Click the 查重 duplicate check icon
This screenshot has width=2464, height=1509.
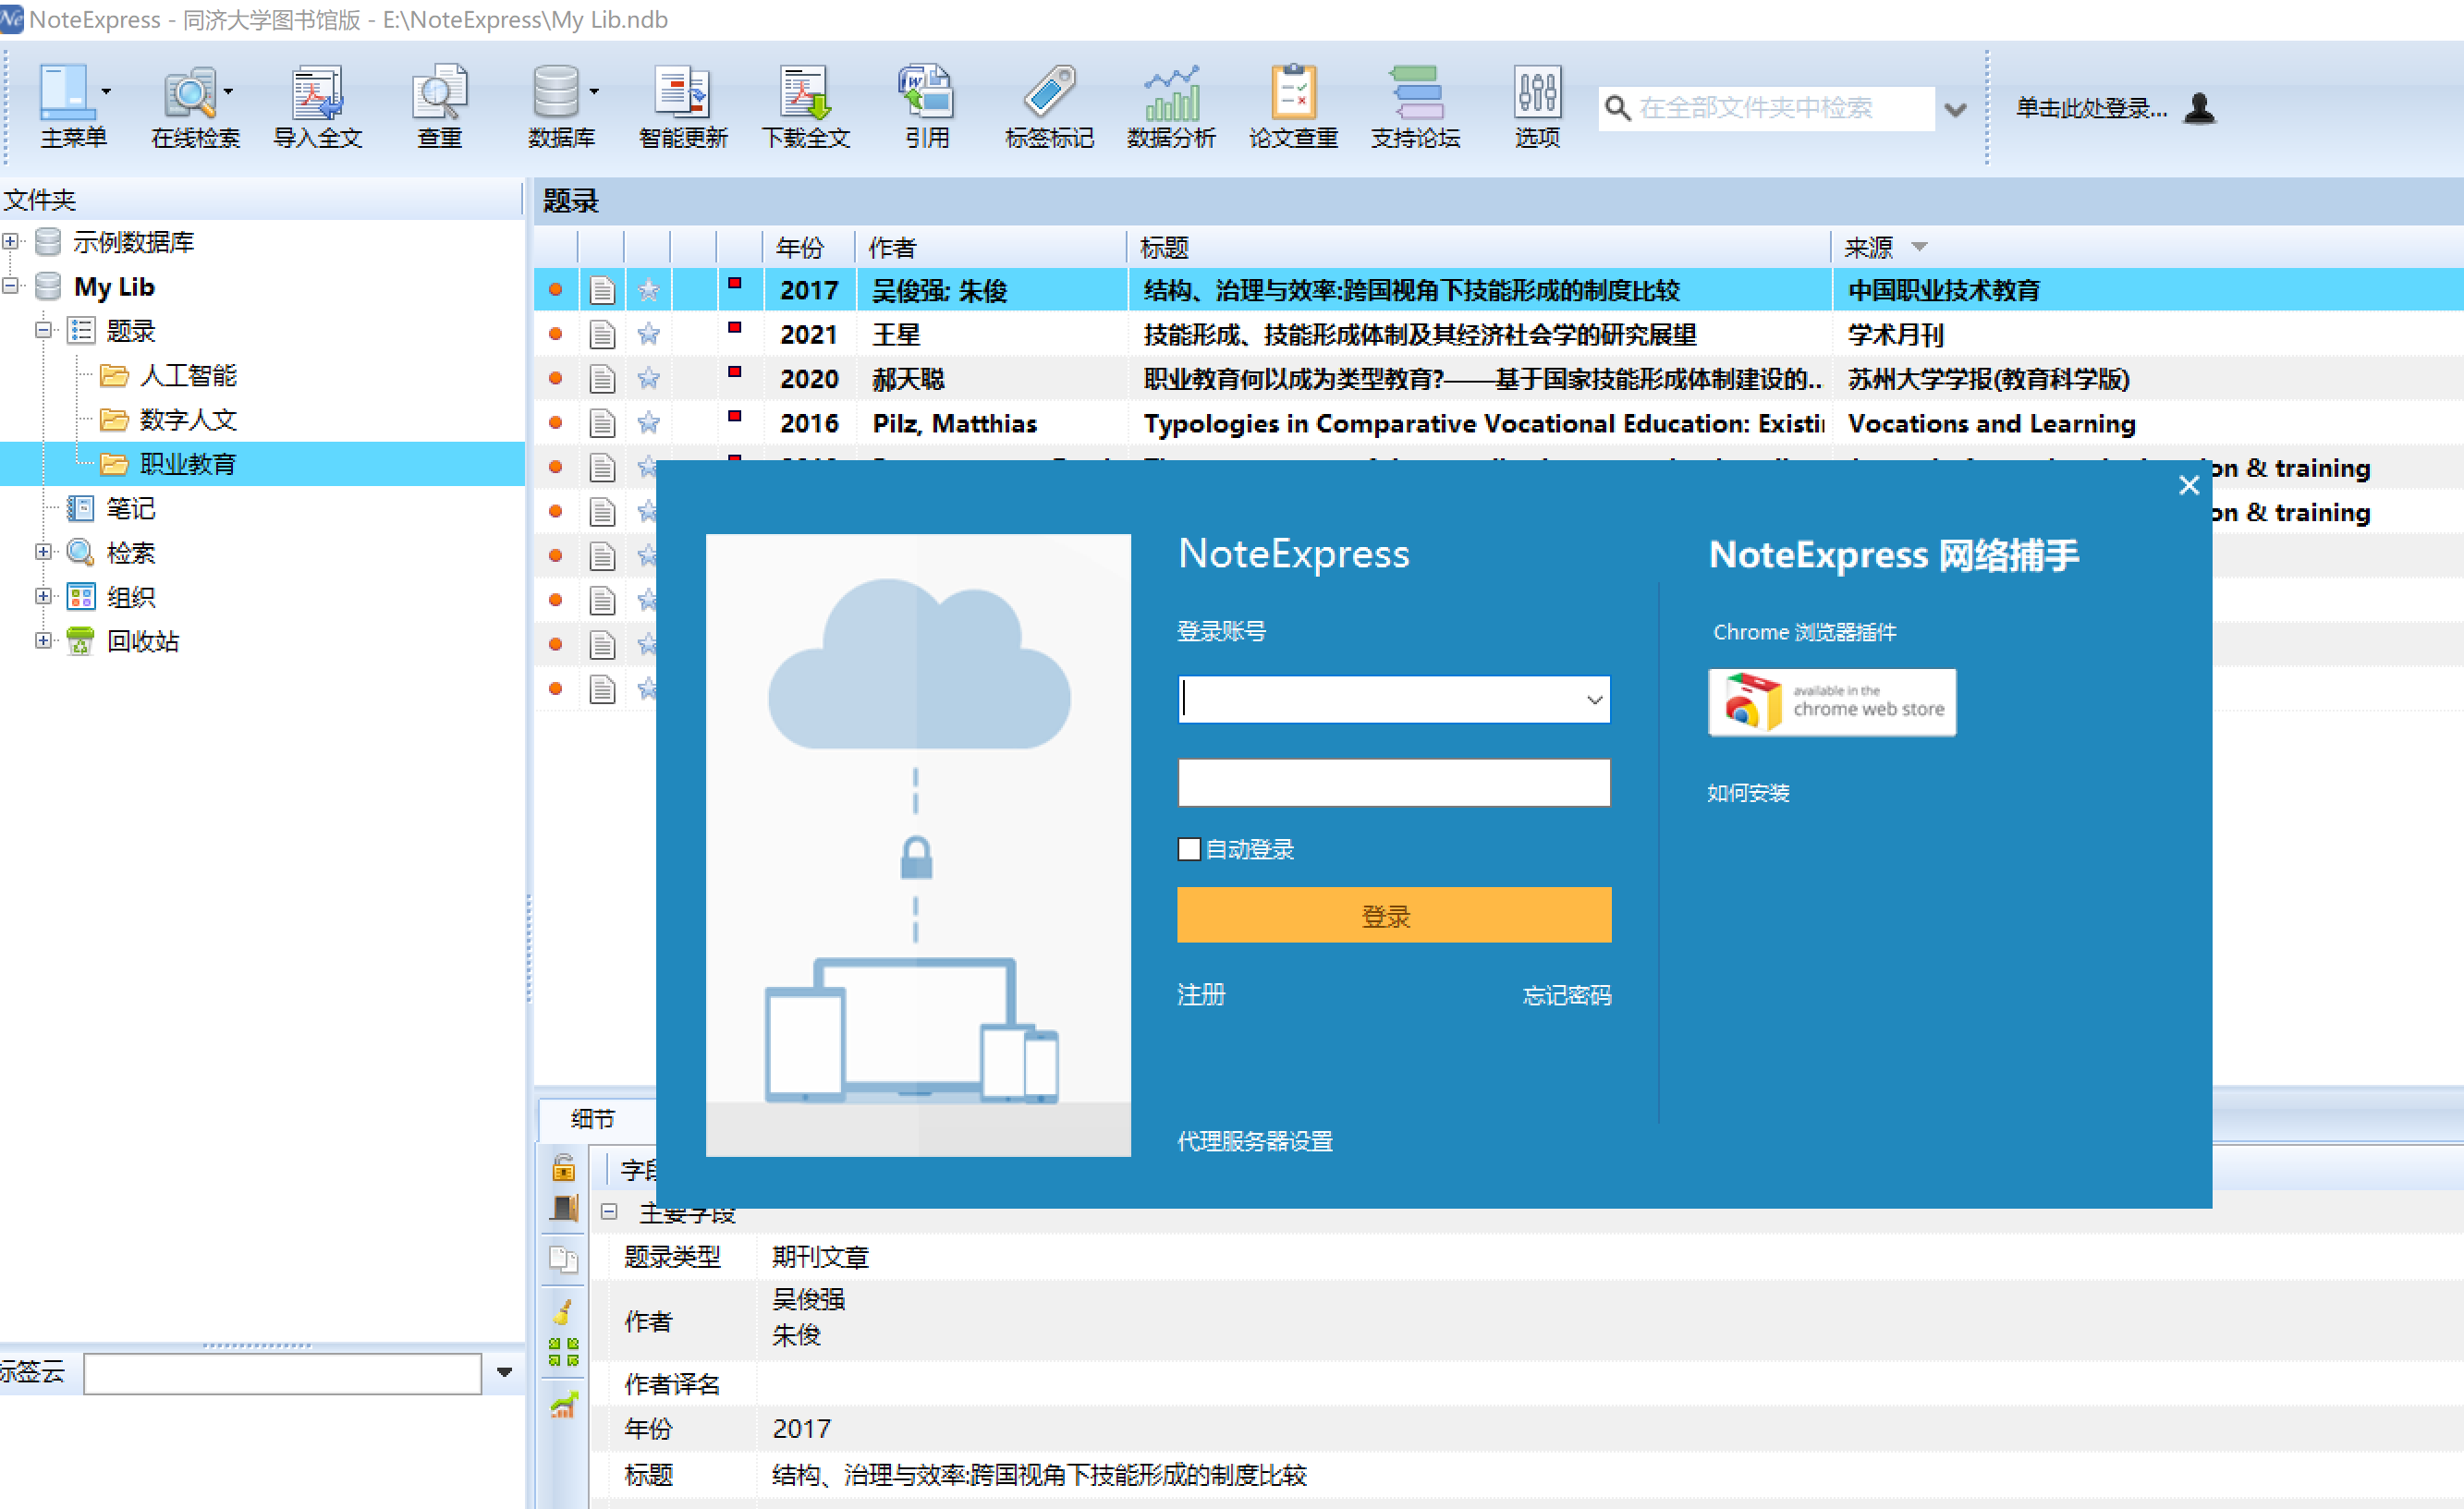439,92
